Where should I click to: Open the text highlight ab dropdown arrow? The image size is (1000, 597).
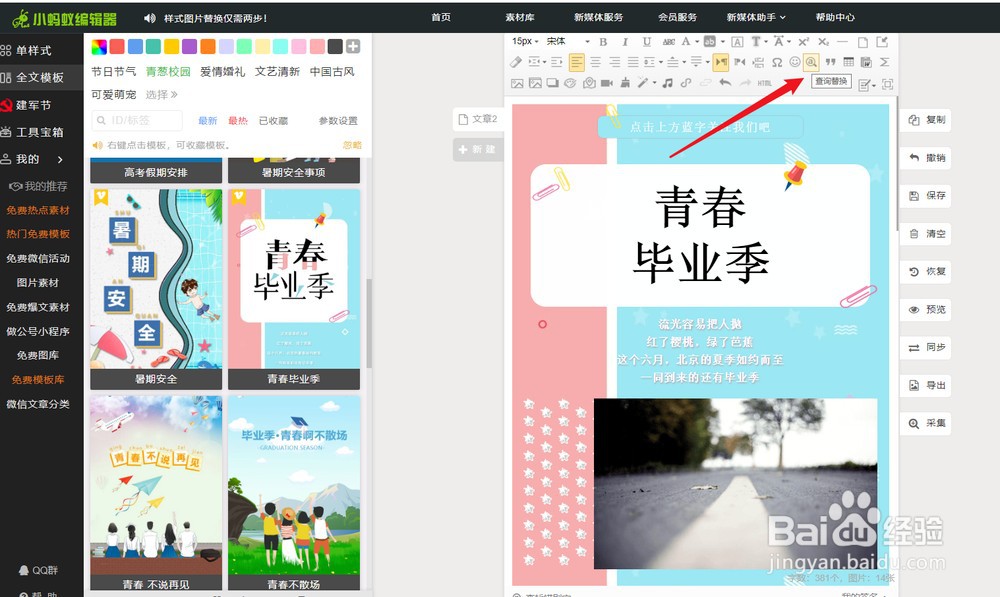tap(723, 42)
